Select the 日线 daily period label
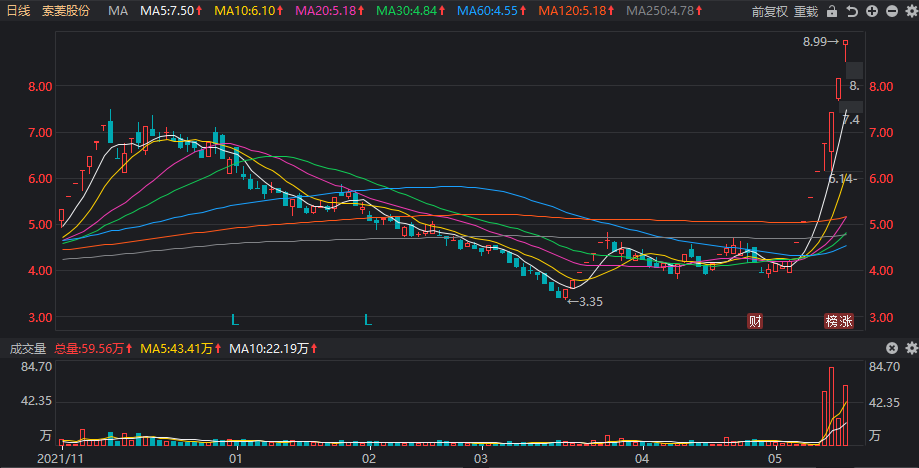 click(18, 11)
